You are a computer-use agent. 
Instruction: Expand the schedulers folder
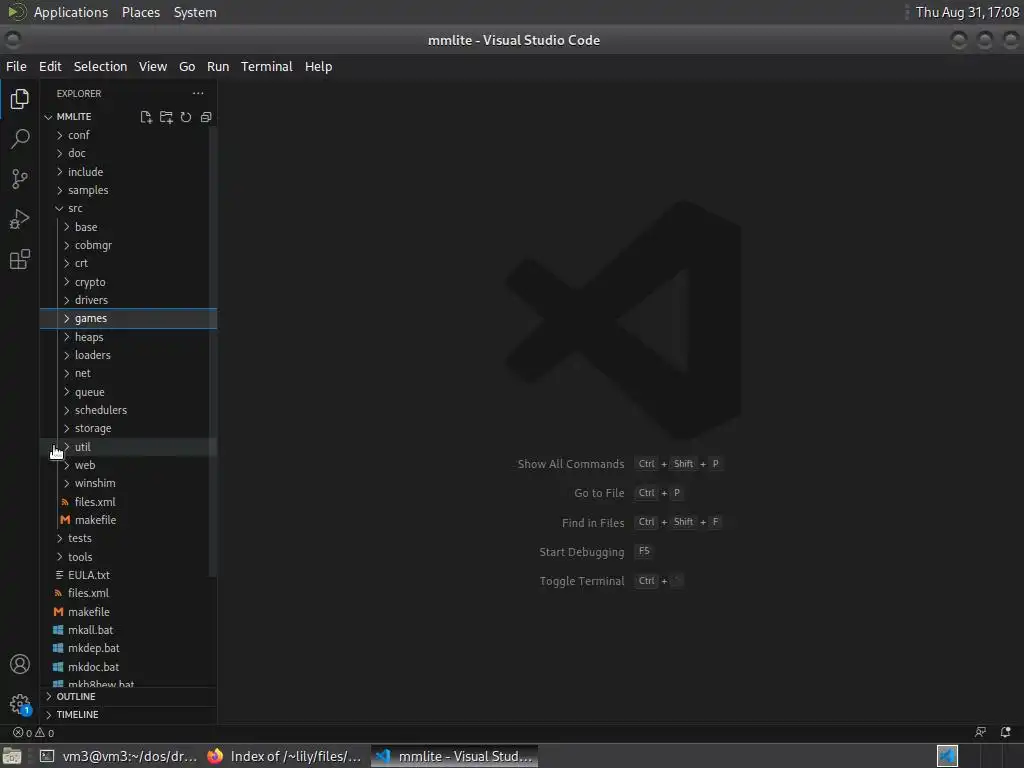click(x=128, y=410)
